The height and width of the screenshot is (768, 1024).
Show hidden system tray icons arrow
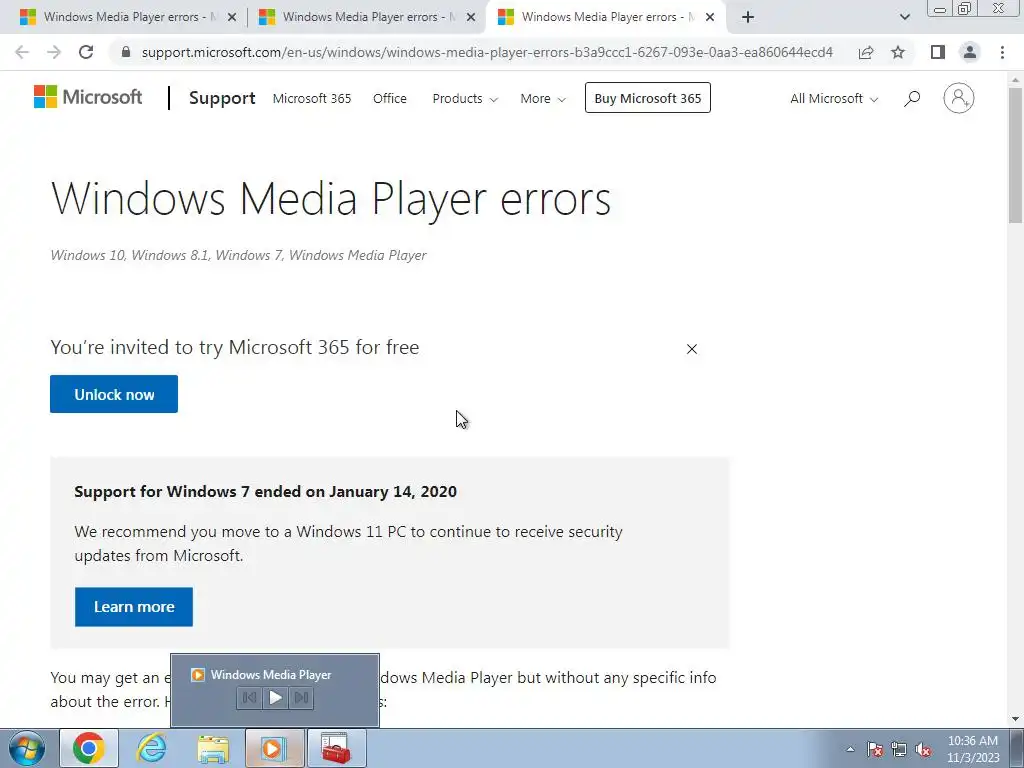pyautogui.click(x=850, y=750)
